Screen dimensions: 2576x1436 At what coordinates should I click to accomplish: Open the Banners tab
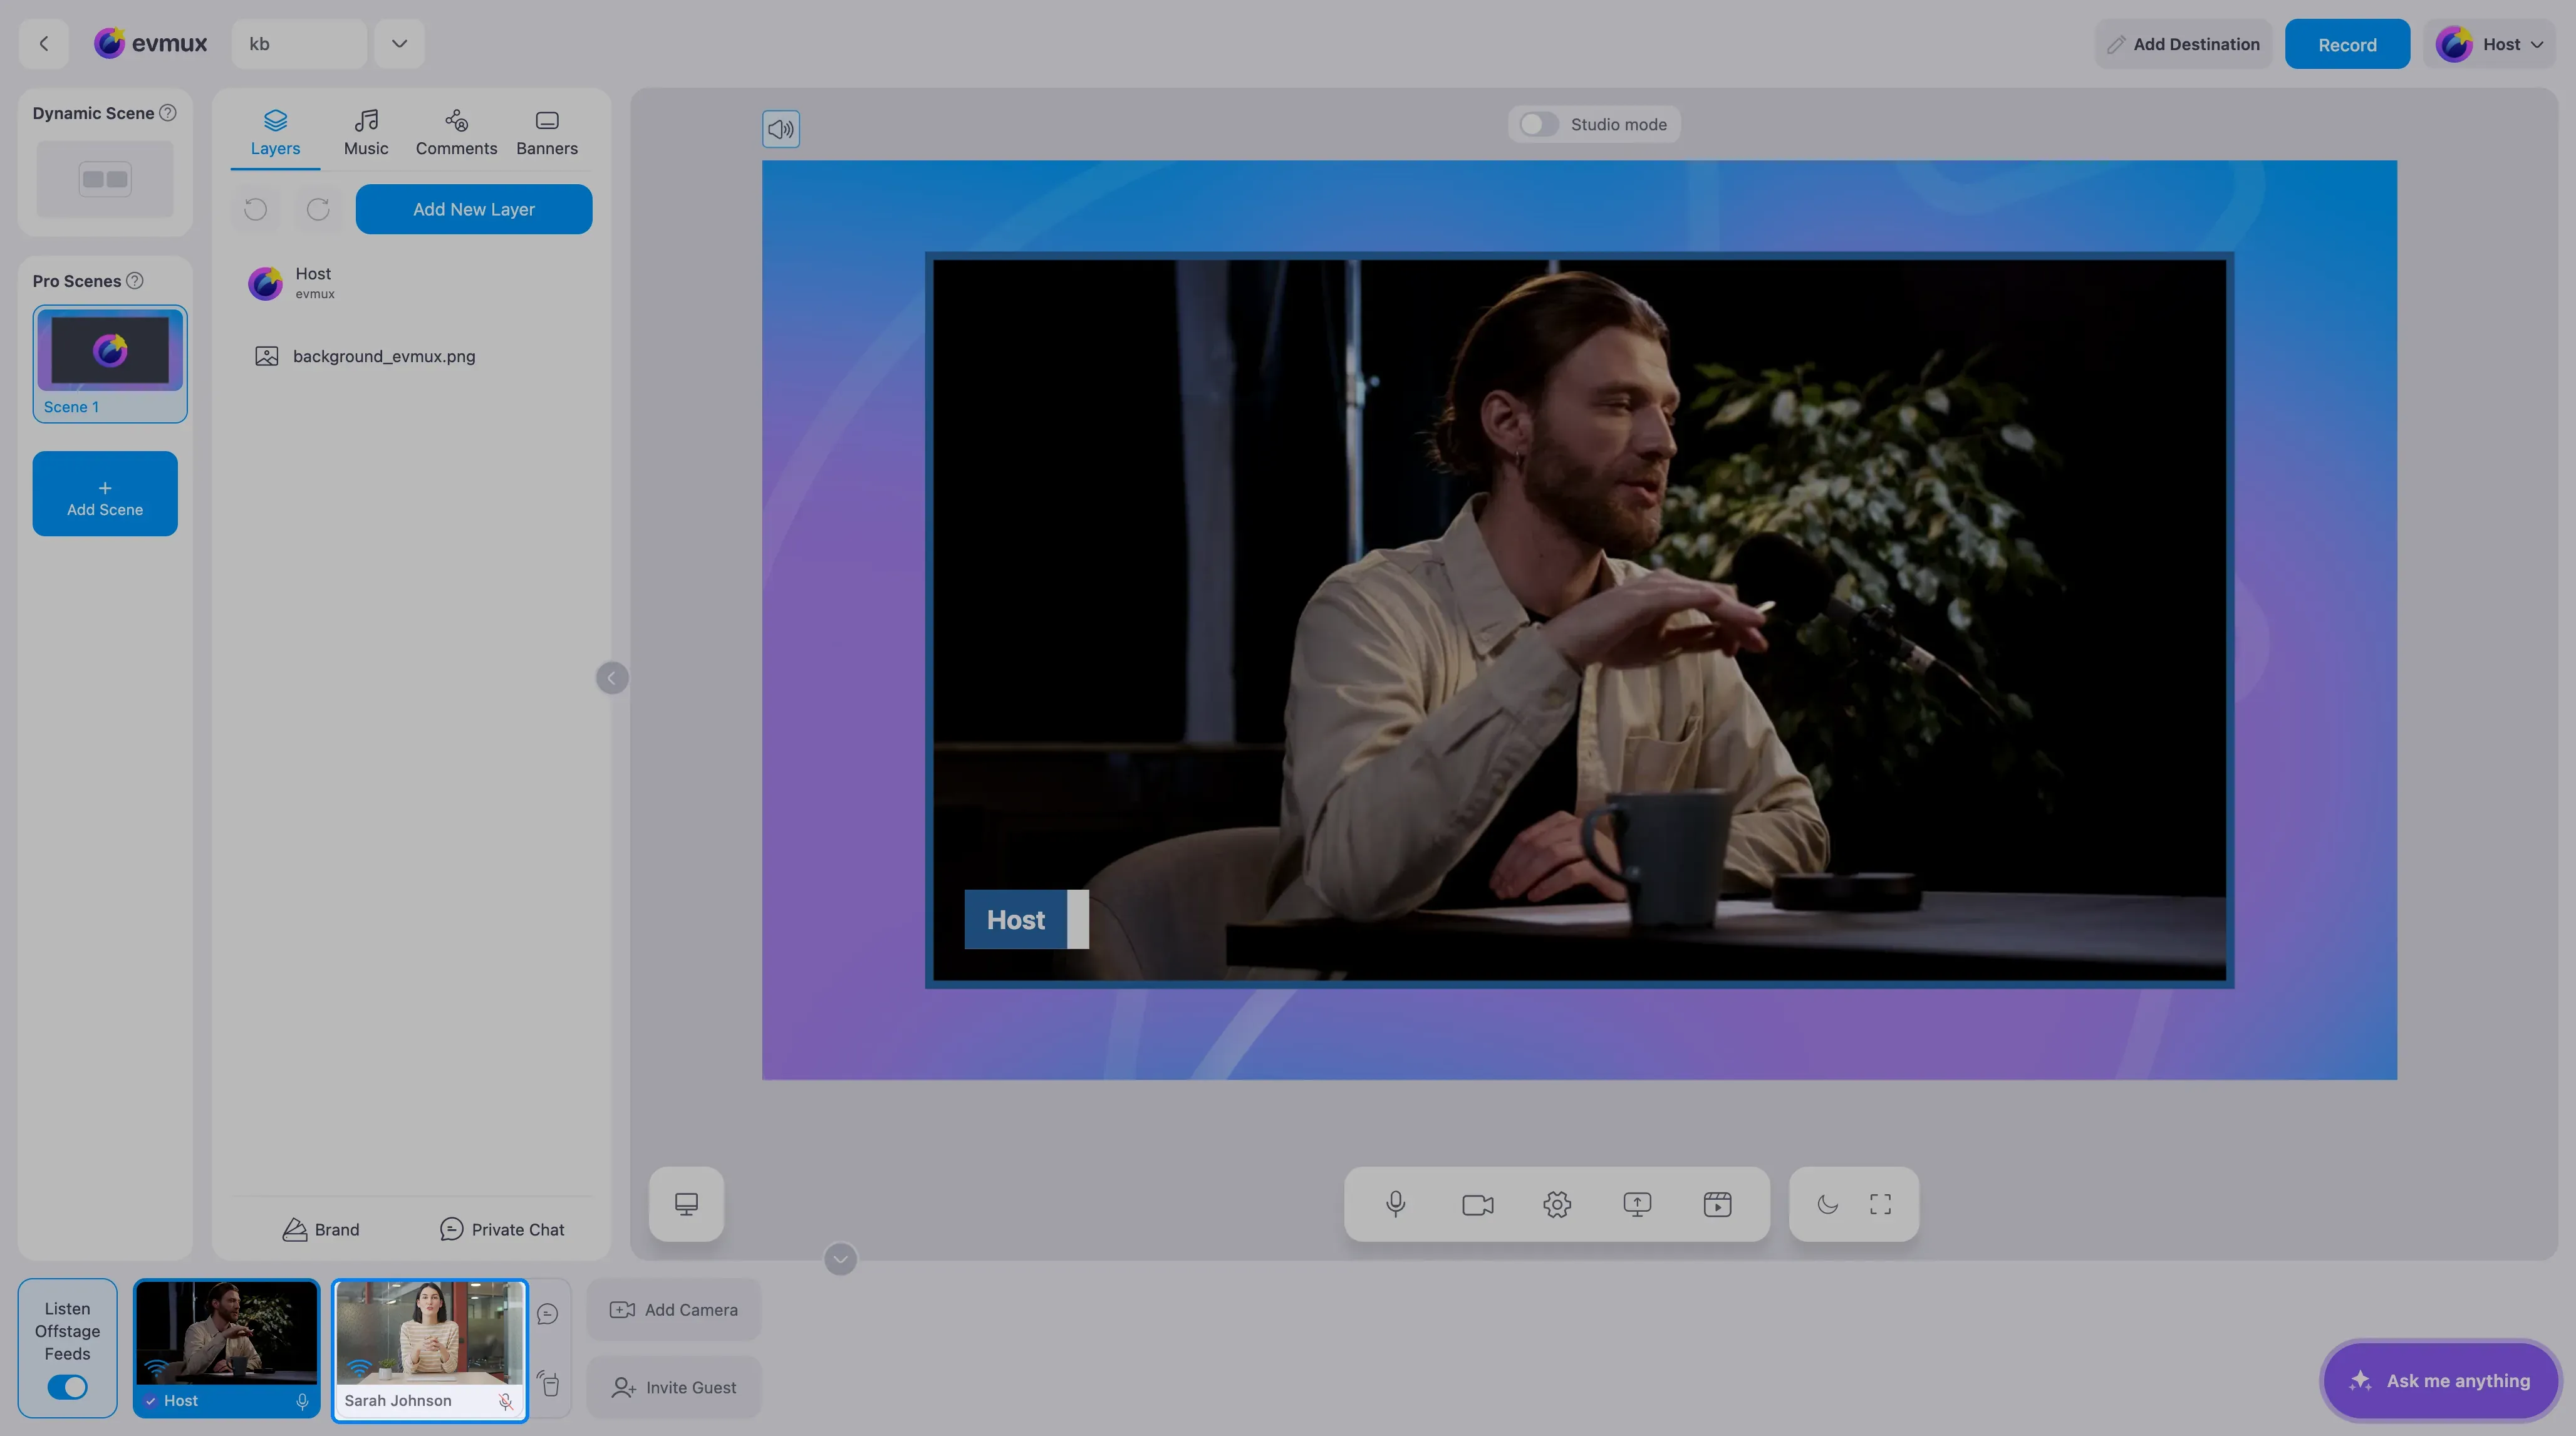coord(547,133)
